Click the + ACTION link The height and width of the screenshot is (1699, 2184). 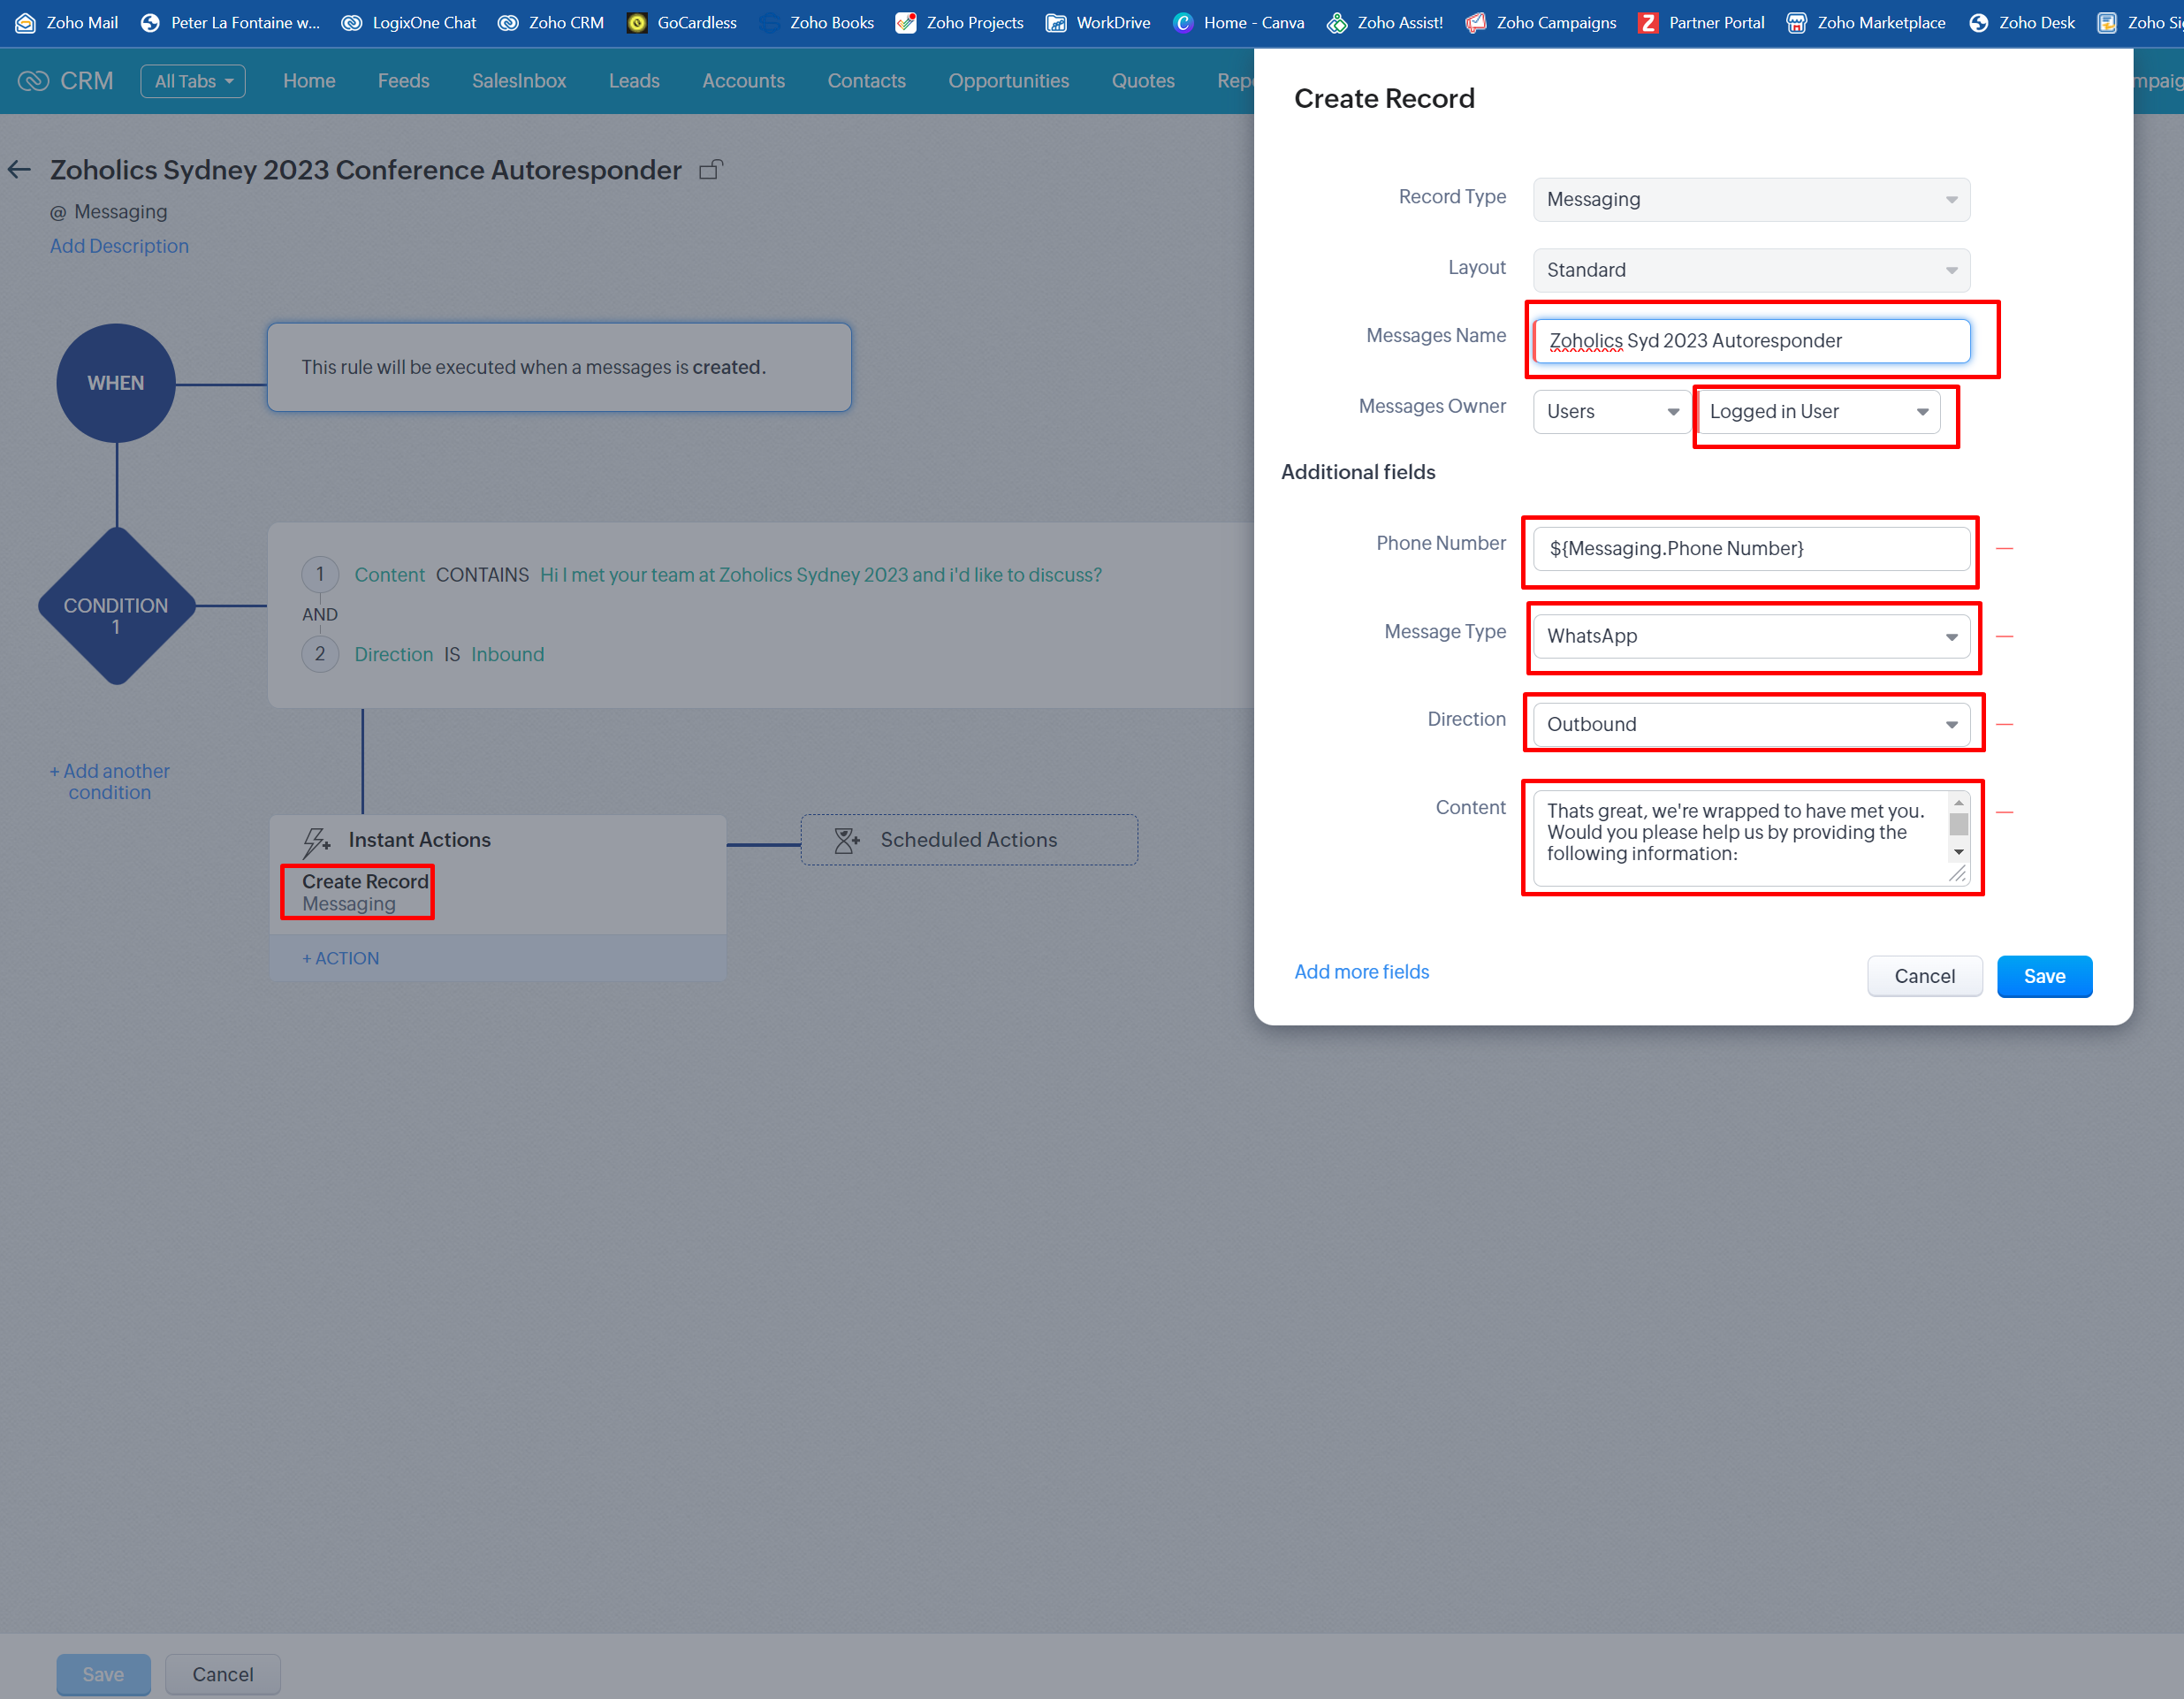[340, 958]
